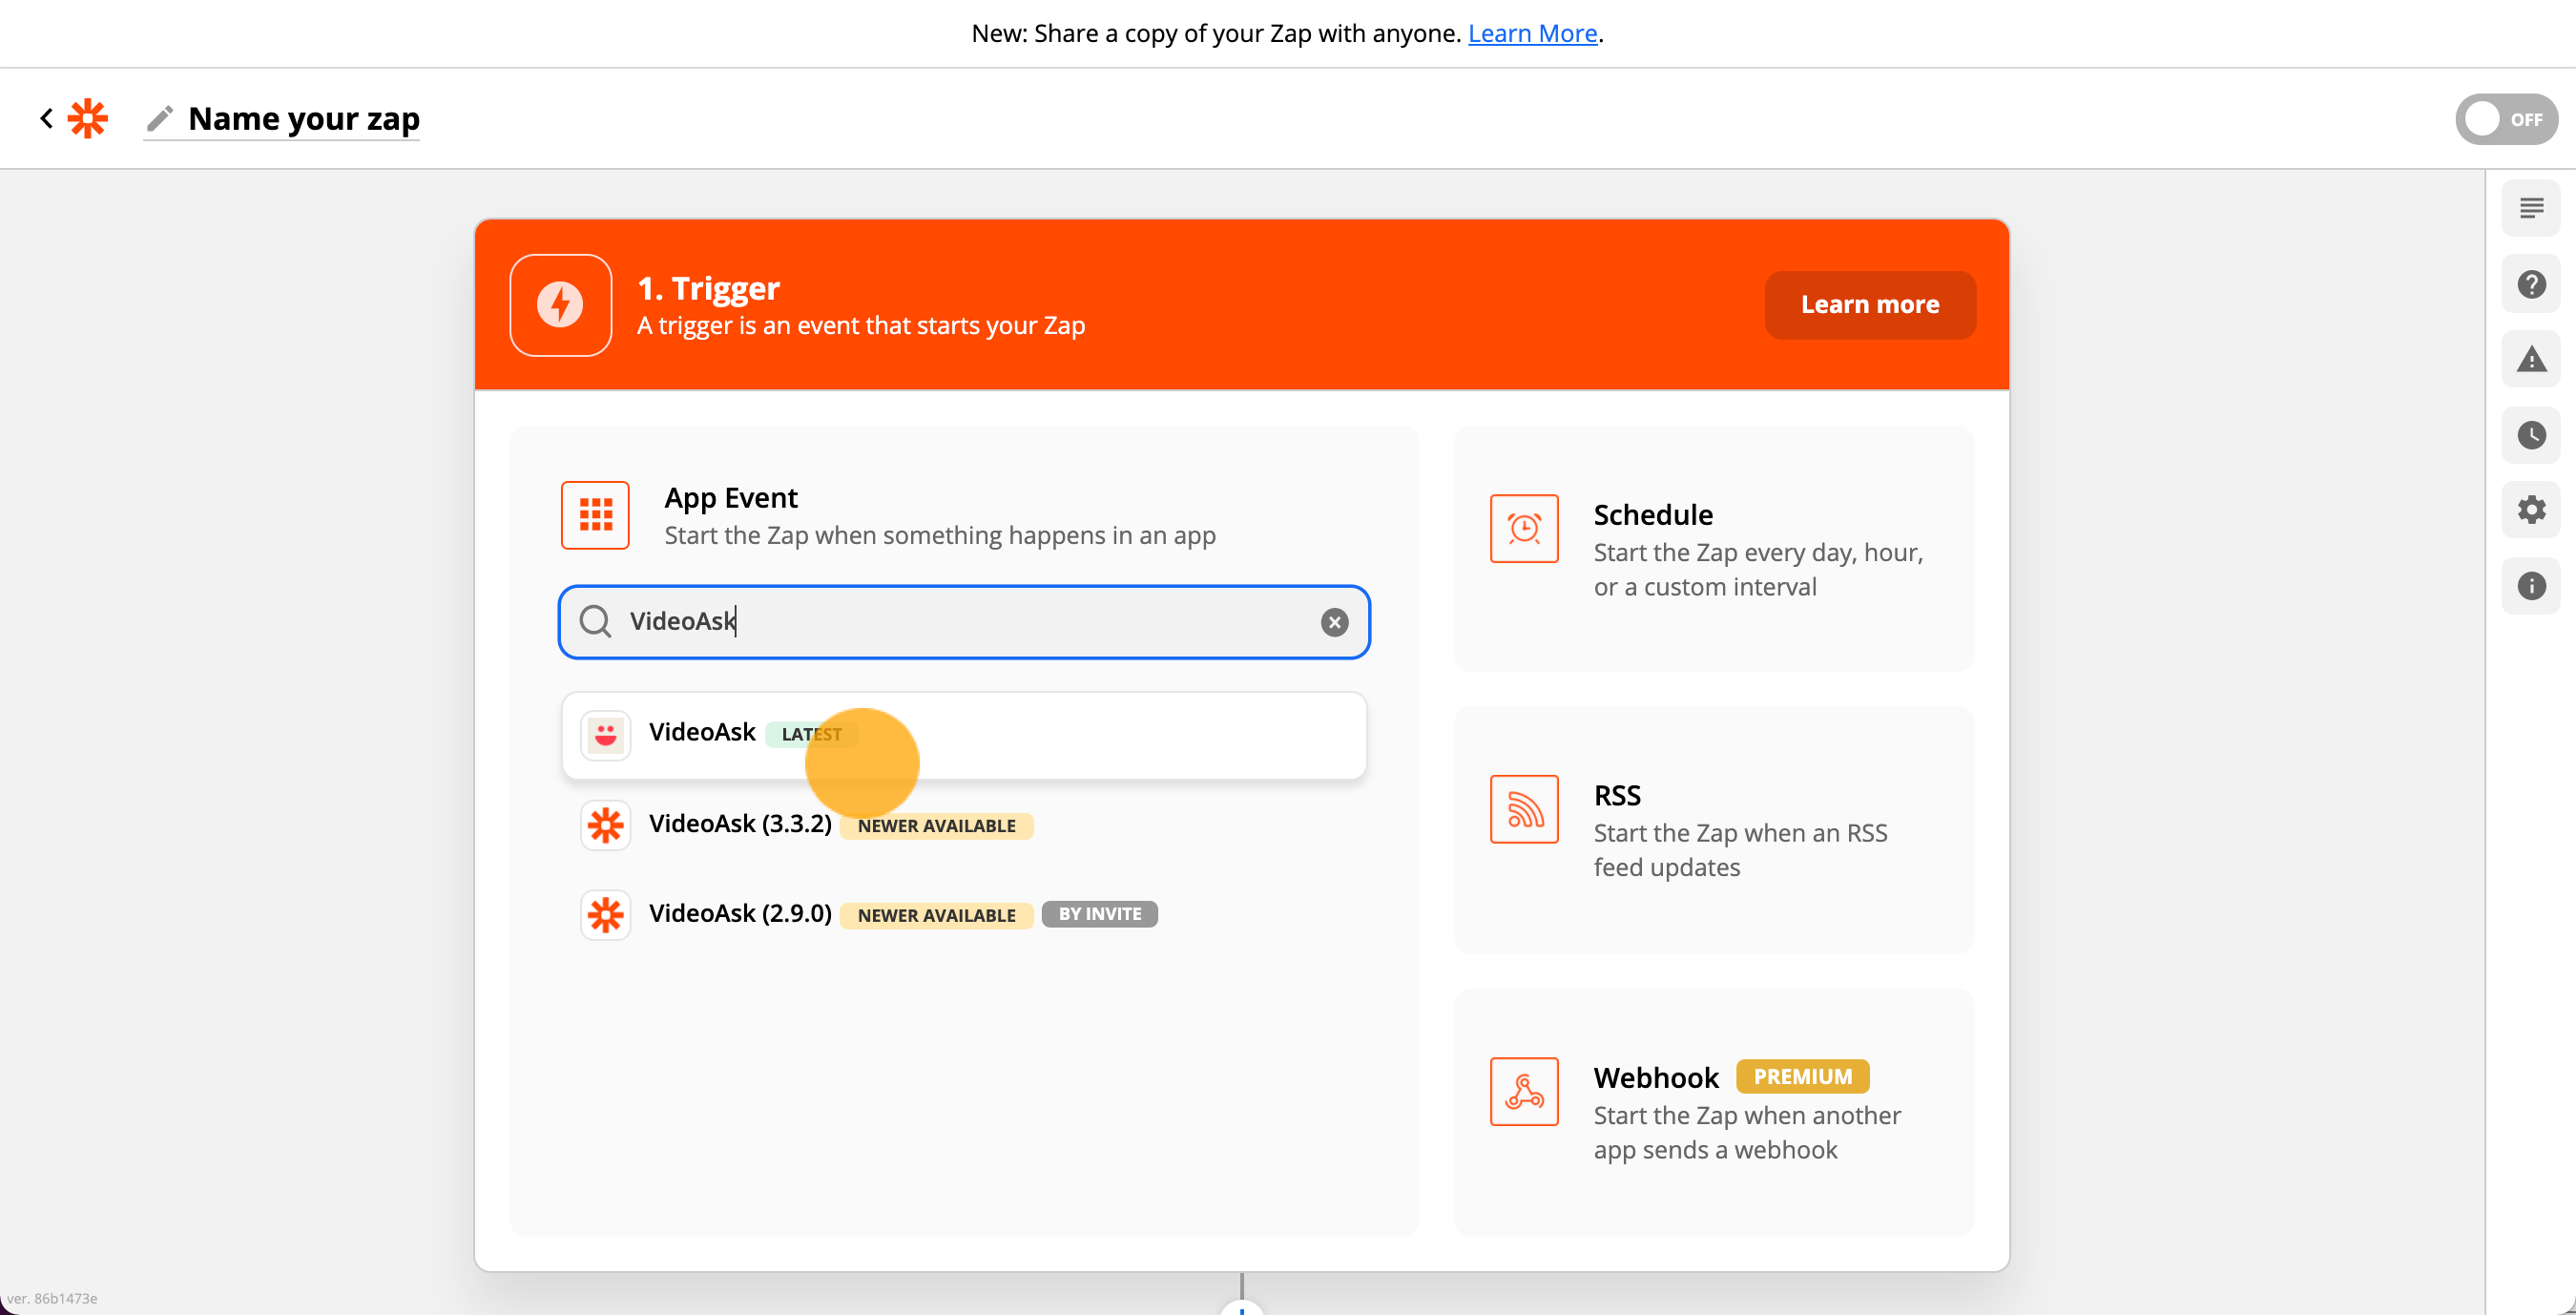This screenshot has width=2576, height=1315.
Task: Open the 'Learn More' link in banner
Action: click(x=1532, y=33)
